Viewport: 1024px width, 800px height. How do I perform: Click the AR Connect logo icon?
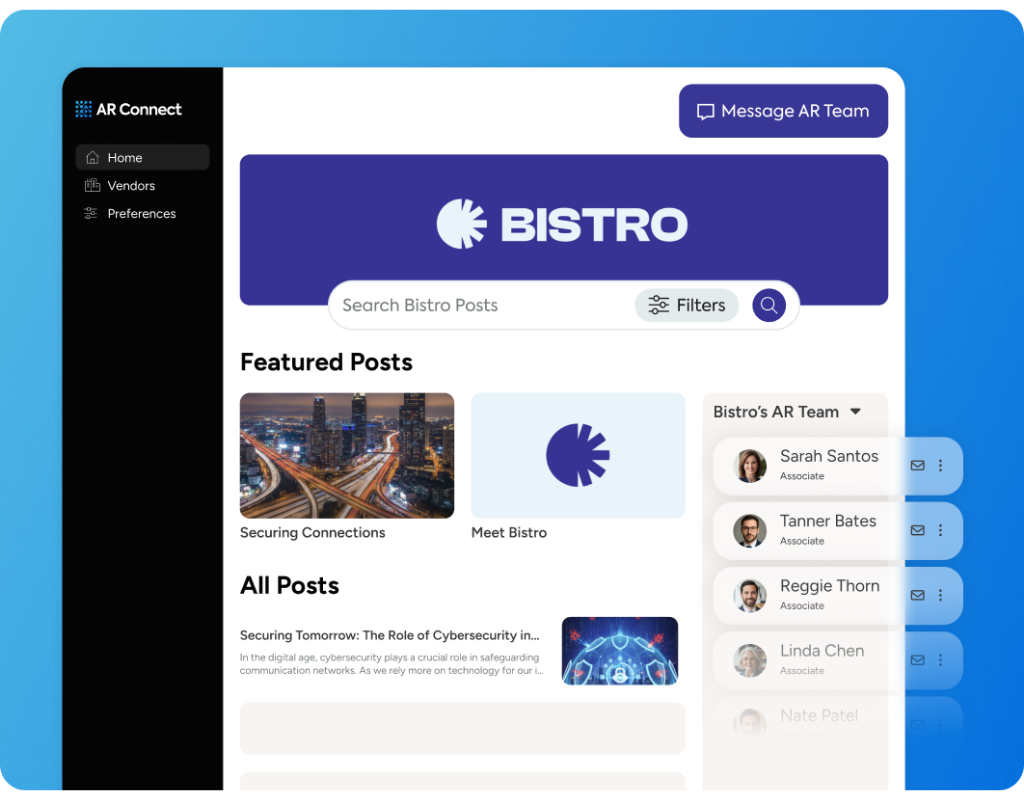83,109
